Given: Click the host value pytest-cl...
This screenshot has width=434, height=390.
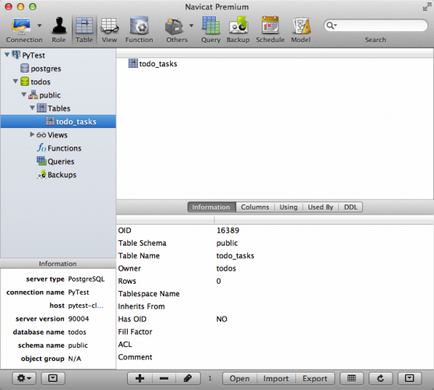Looking at the screenshot, I should [x=86, y=305].
